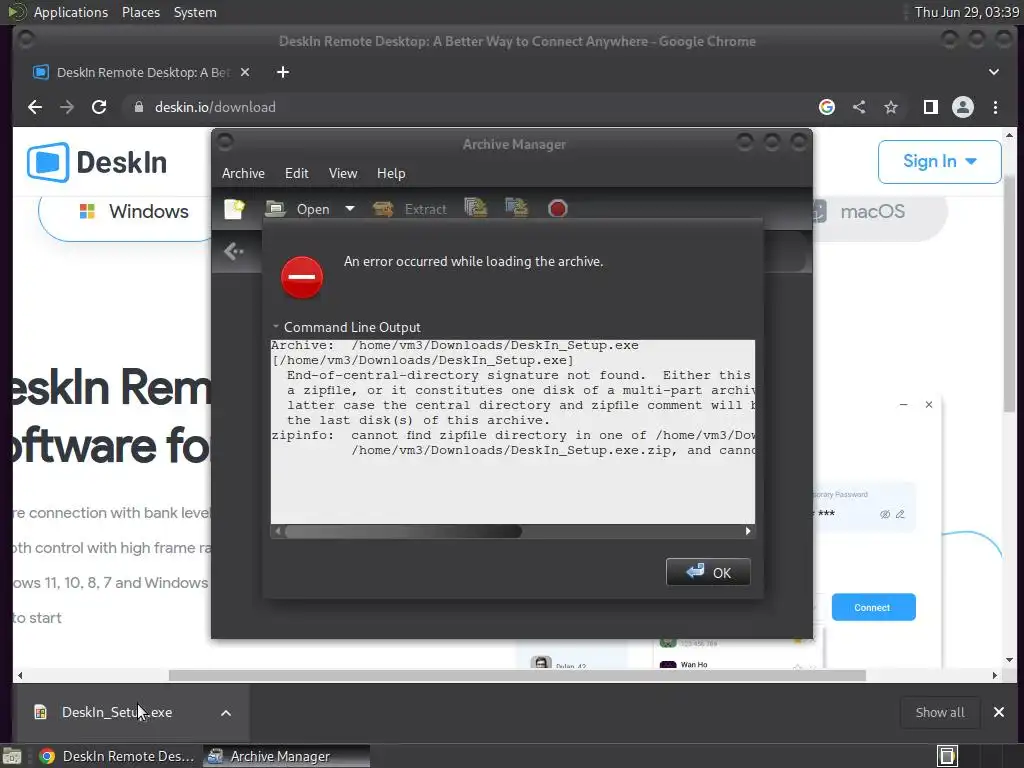Viewport: 1024px width, 768px height.
Task: Open the System menu in top panel
Action: pos(195,12)
